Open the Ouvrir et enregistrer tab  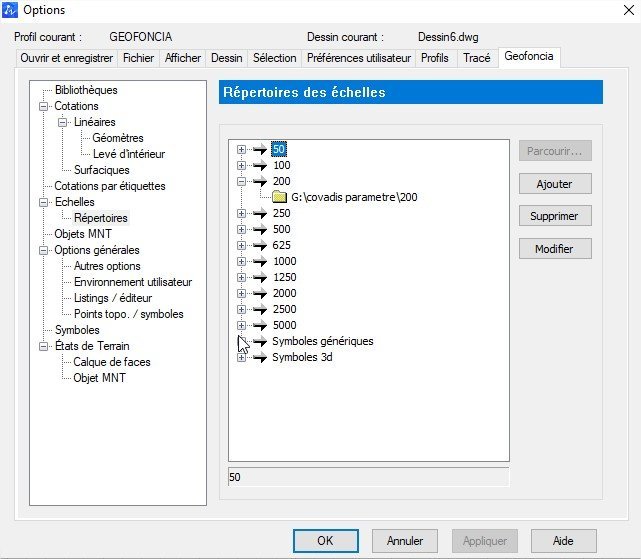point(67,58)
